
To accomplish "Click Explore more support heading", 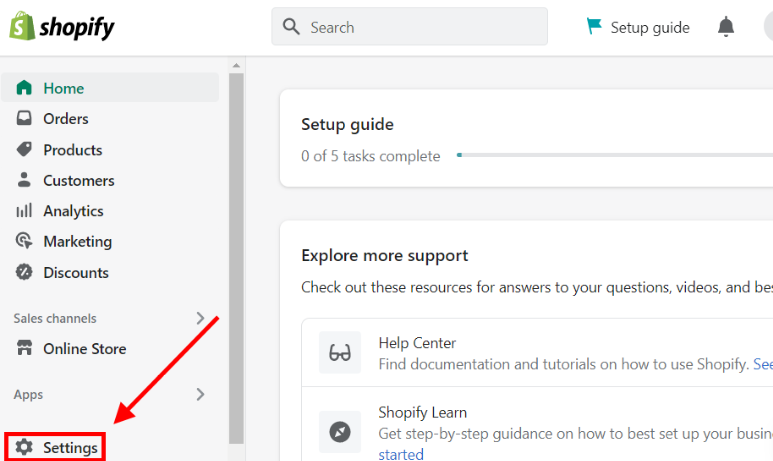I will (x=385, y=255).
